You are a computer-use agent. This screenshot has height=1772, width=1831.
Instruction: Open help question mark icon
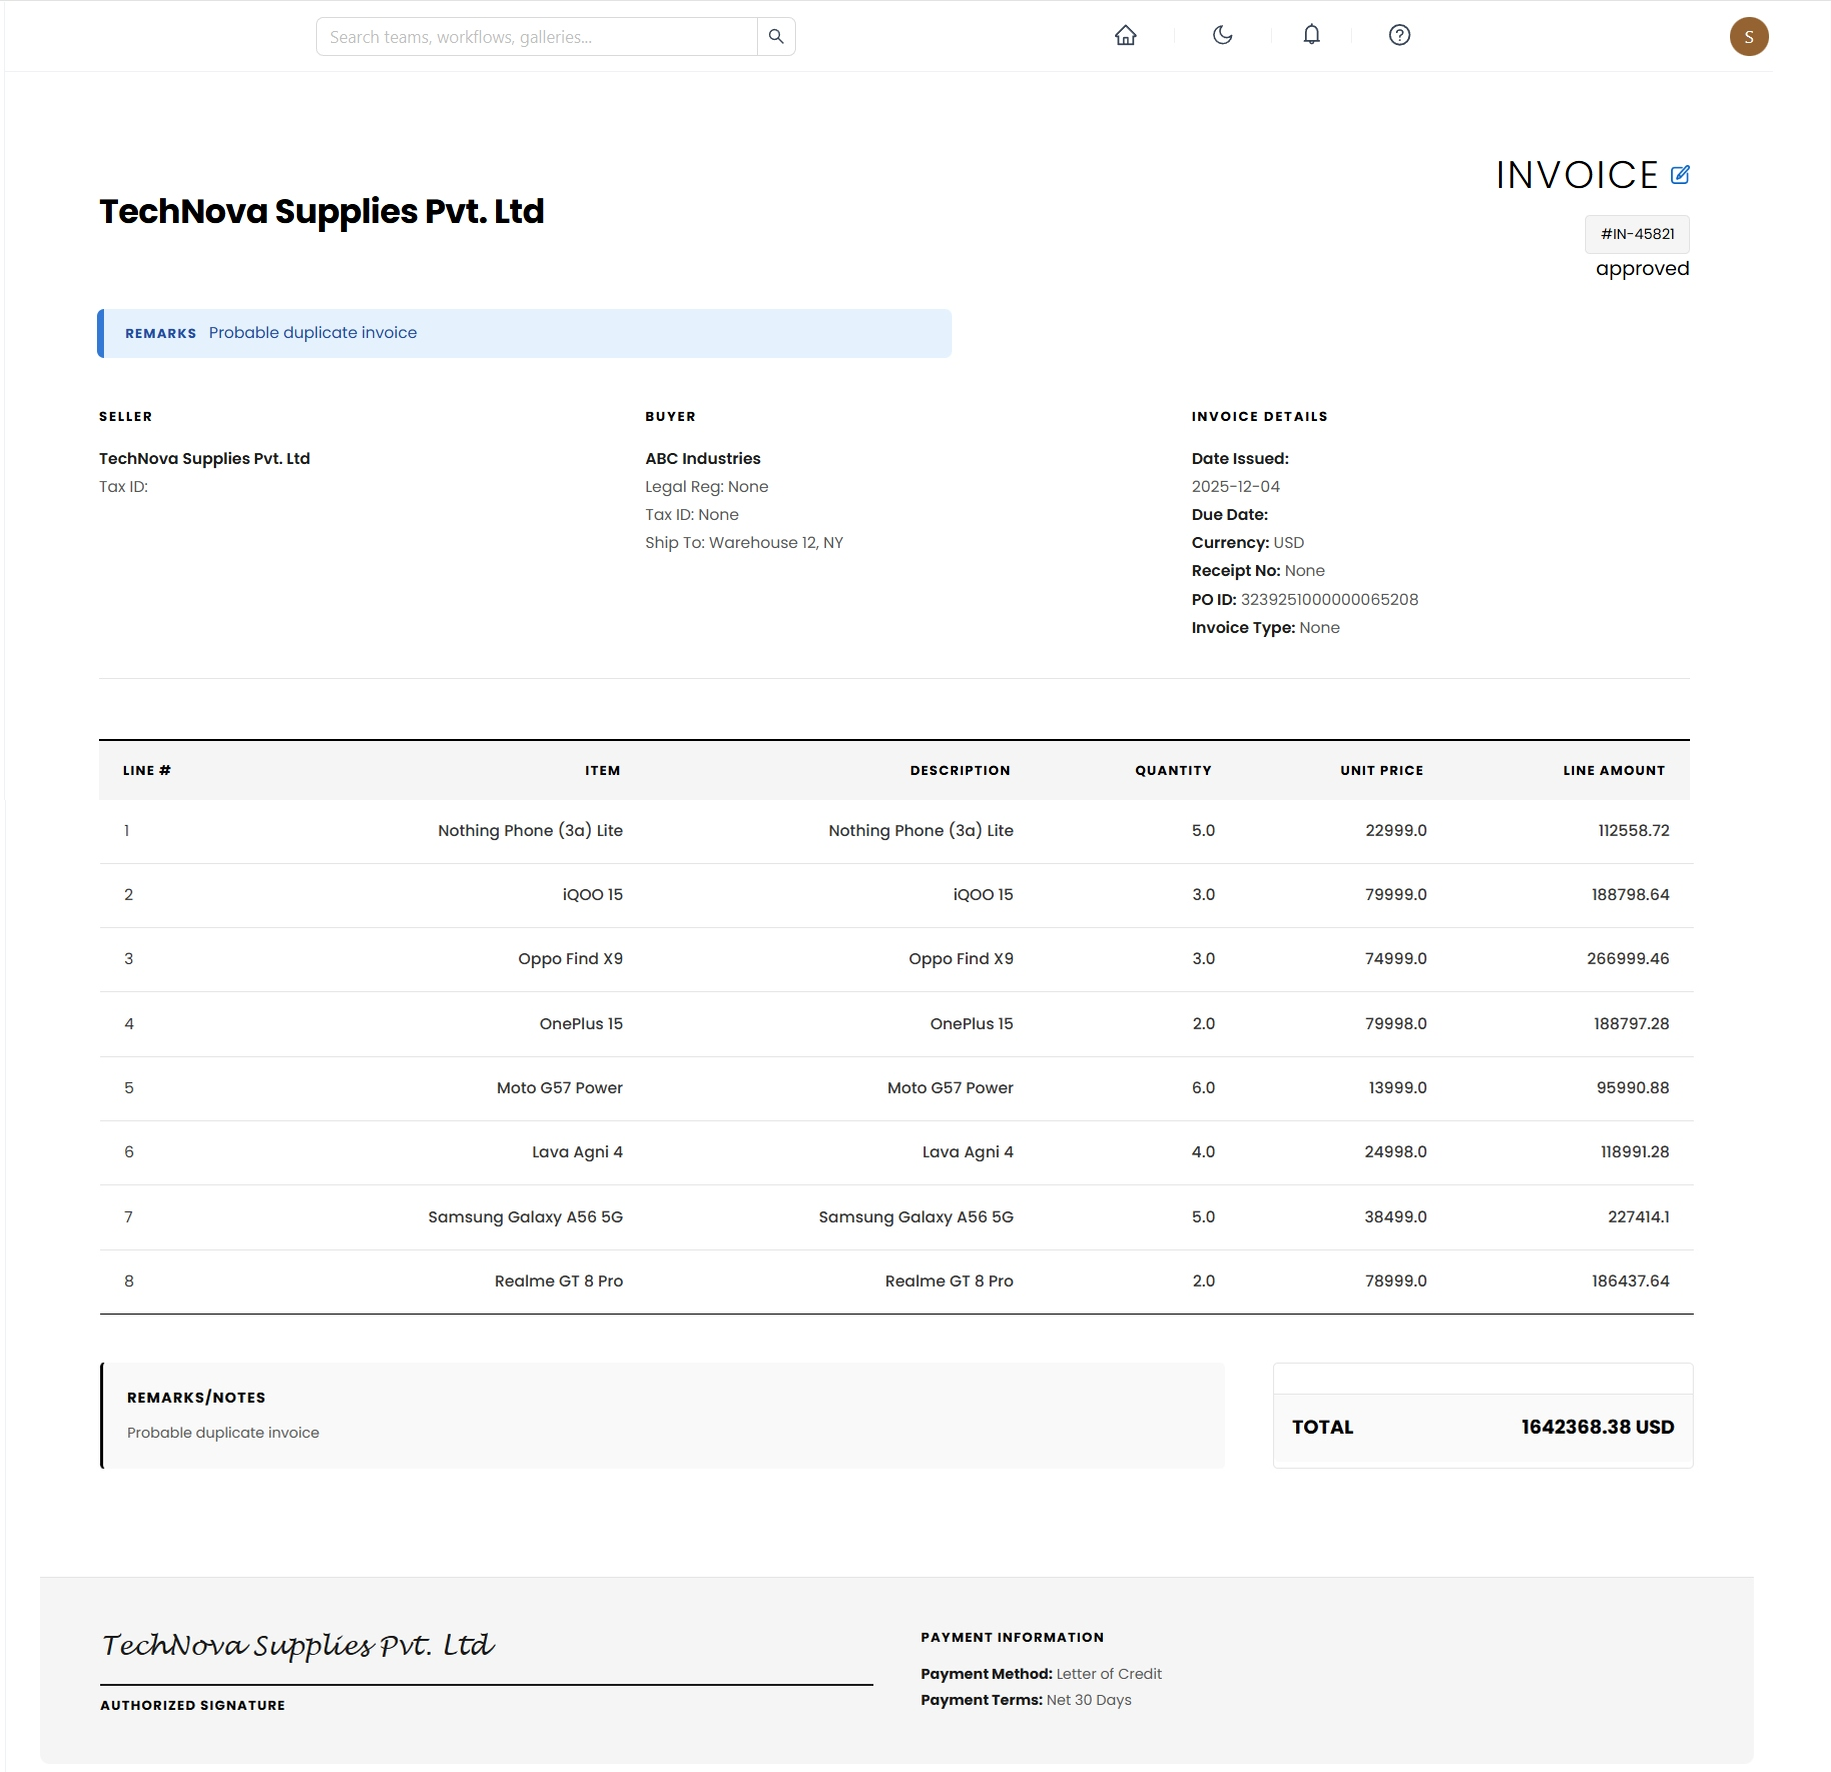[1399, 36]
